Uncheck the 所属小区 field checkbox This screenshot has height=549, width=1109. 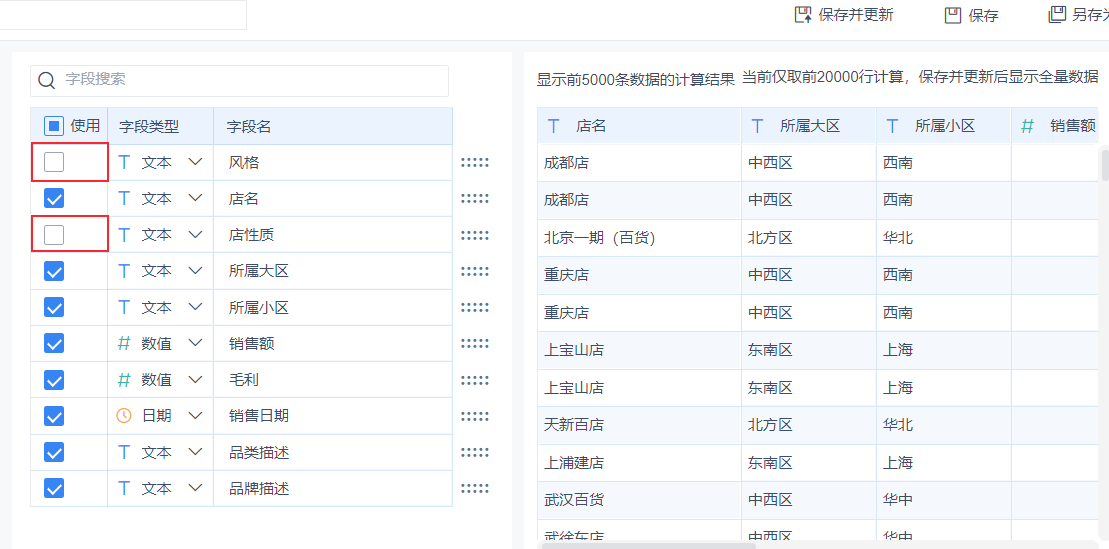pos(54,308)
